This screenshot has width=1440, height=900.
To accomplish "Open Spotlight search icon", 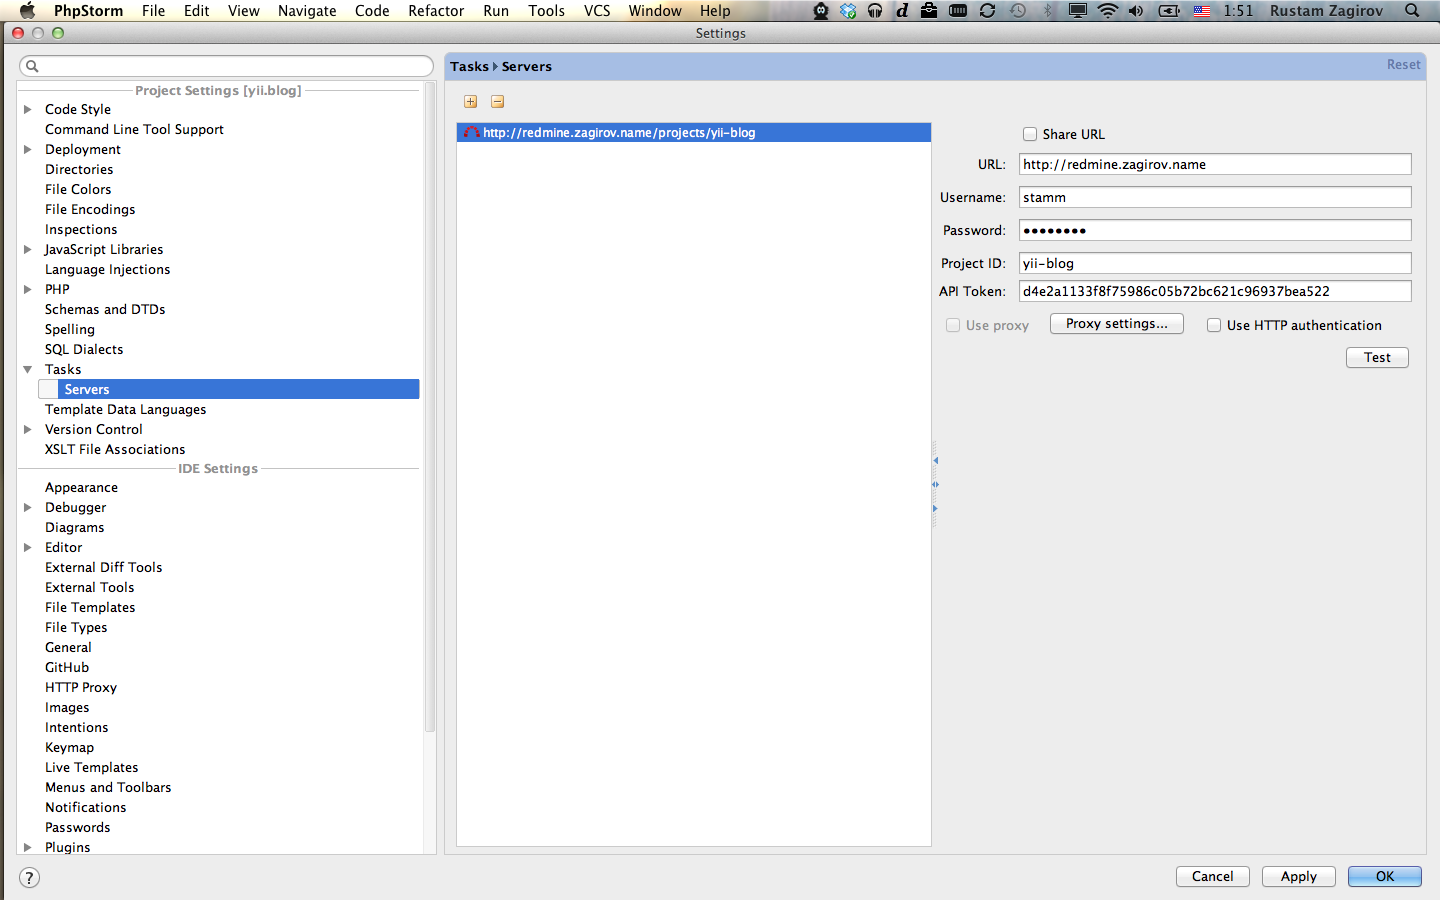I will pos(1412,11).
